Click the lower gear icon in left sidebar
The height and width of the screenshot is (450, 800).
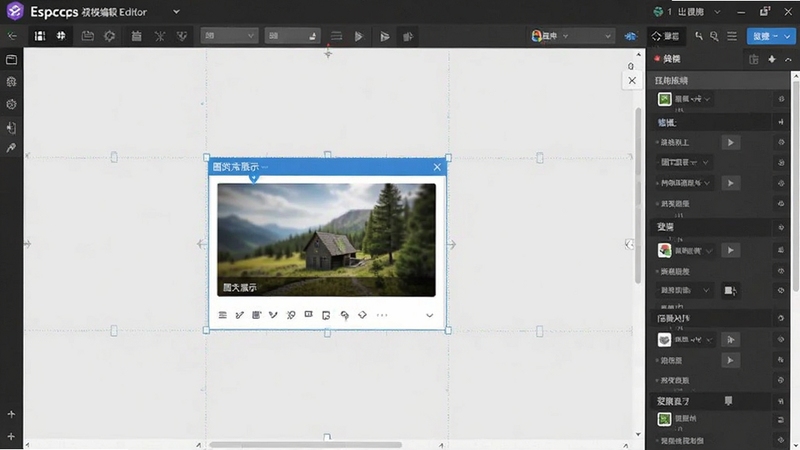click(11, 104)
